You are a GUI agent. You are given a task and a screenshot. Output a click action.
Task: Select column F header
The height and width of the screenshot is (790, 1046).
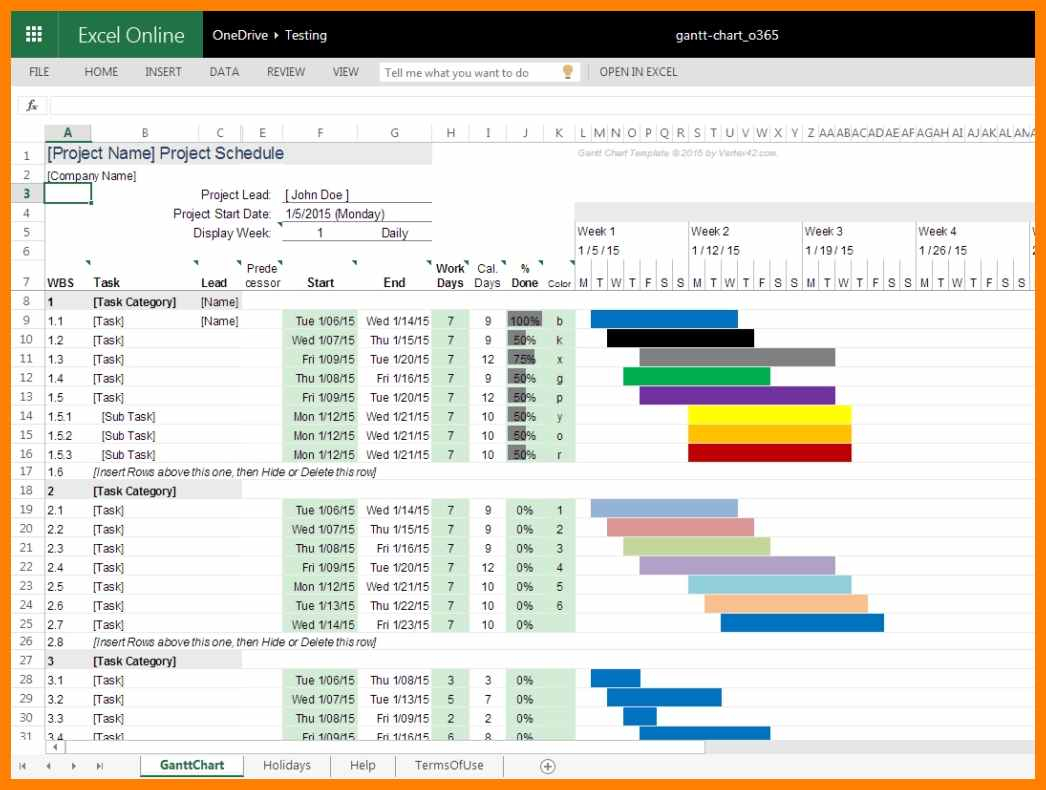[x=320, y=133]
